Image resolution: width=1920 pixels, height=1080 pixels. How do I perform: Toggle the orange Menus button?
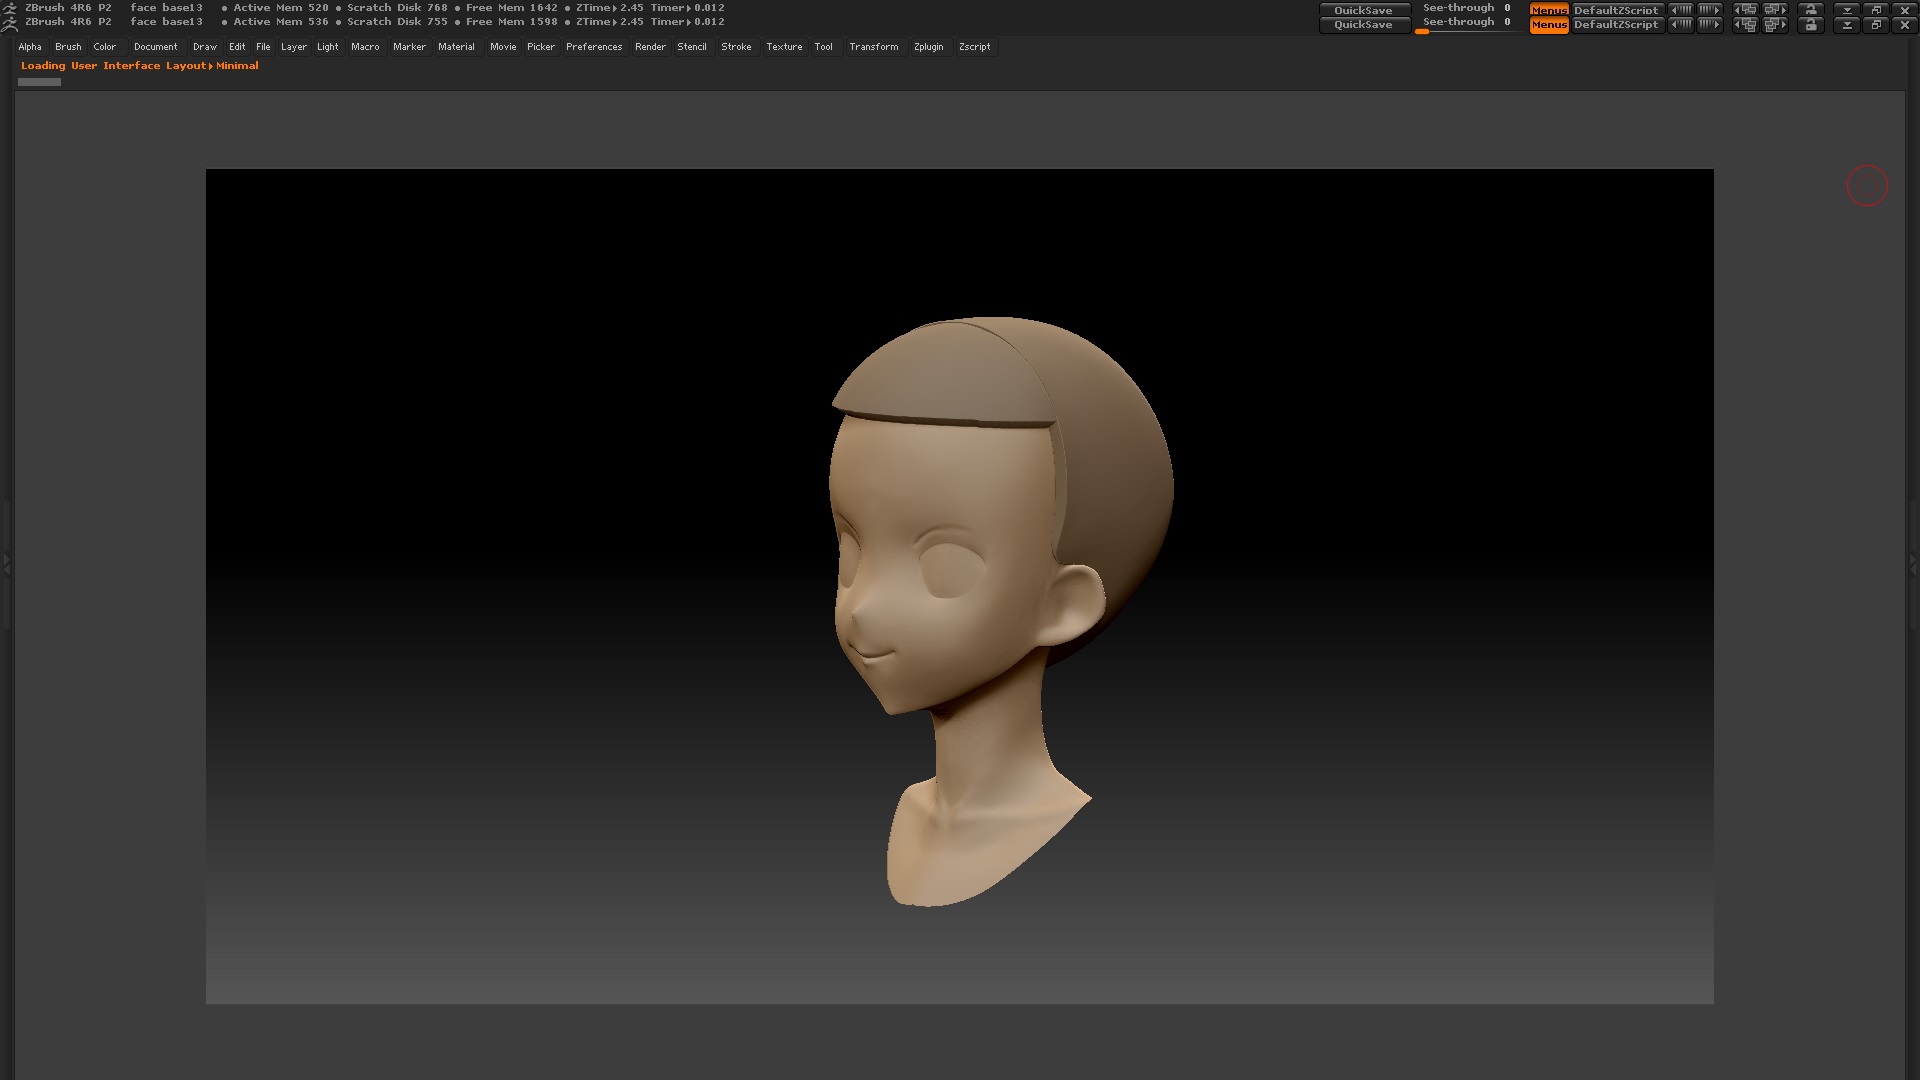tap(1548, 24)
